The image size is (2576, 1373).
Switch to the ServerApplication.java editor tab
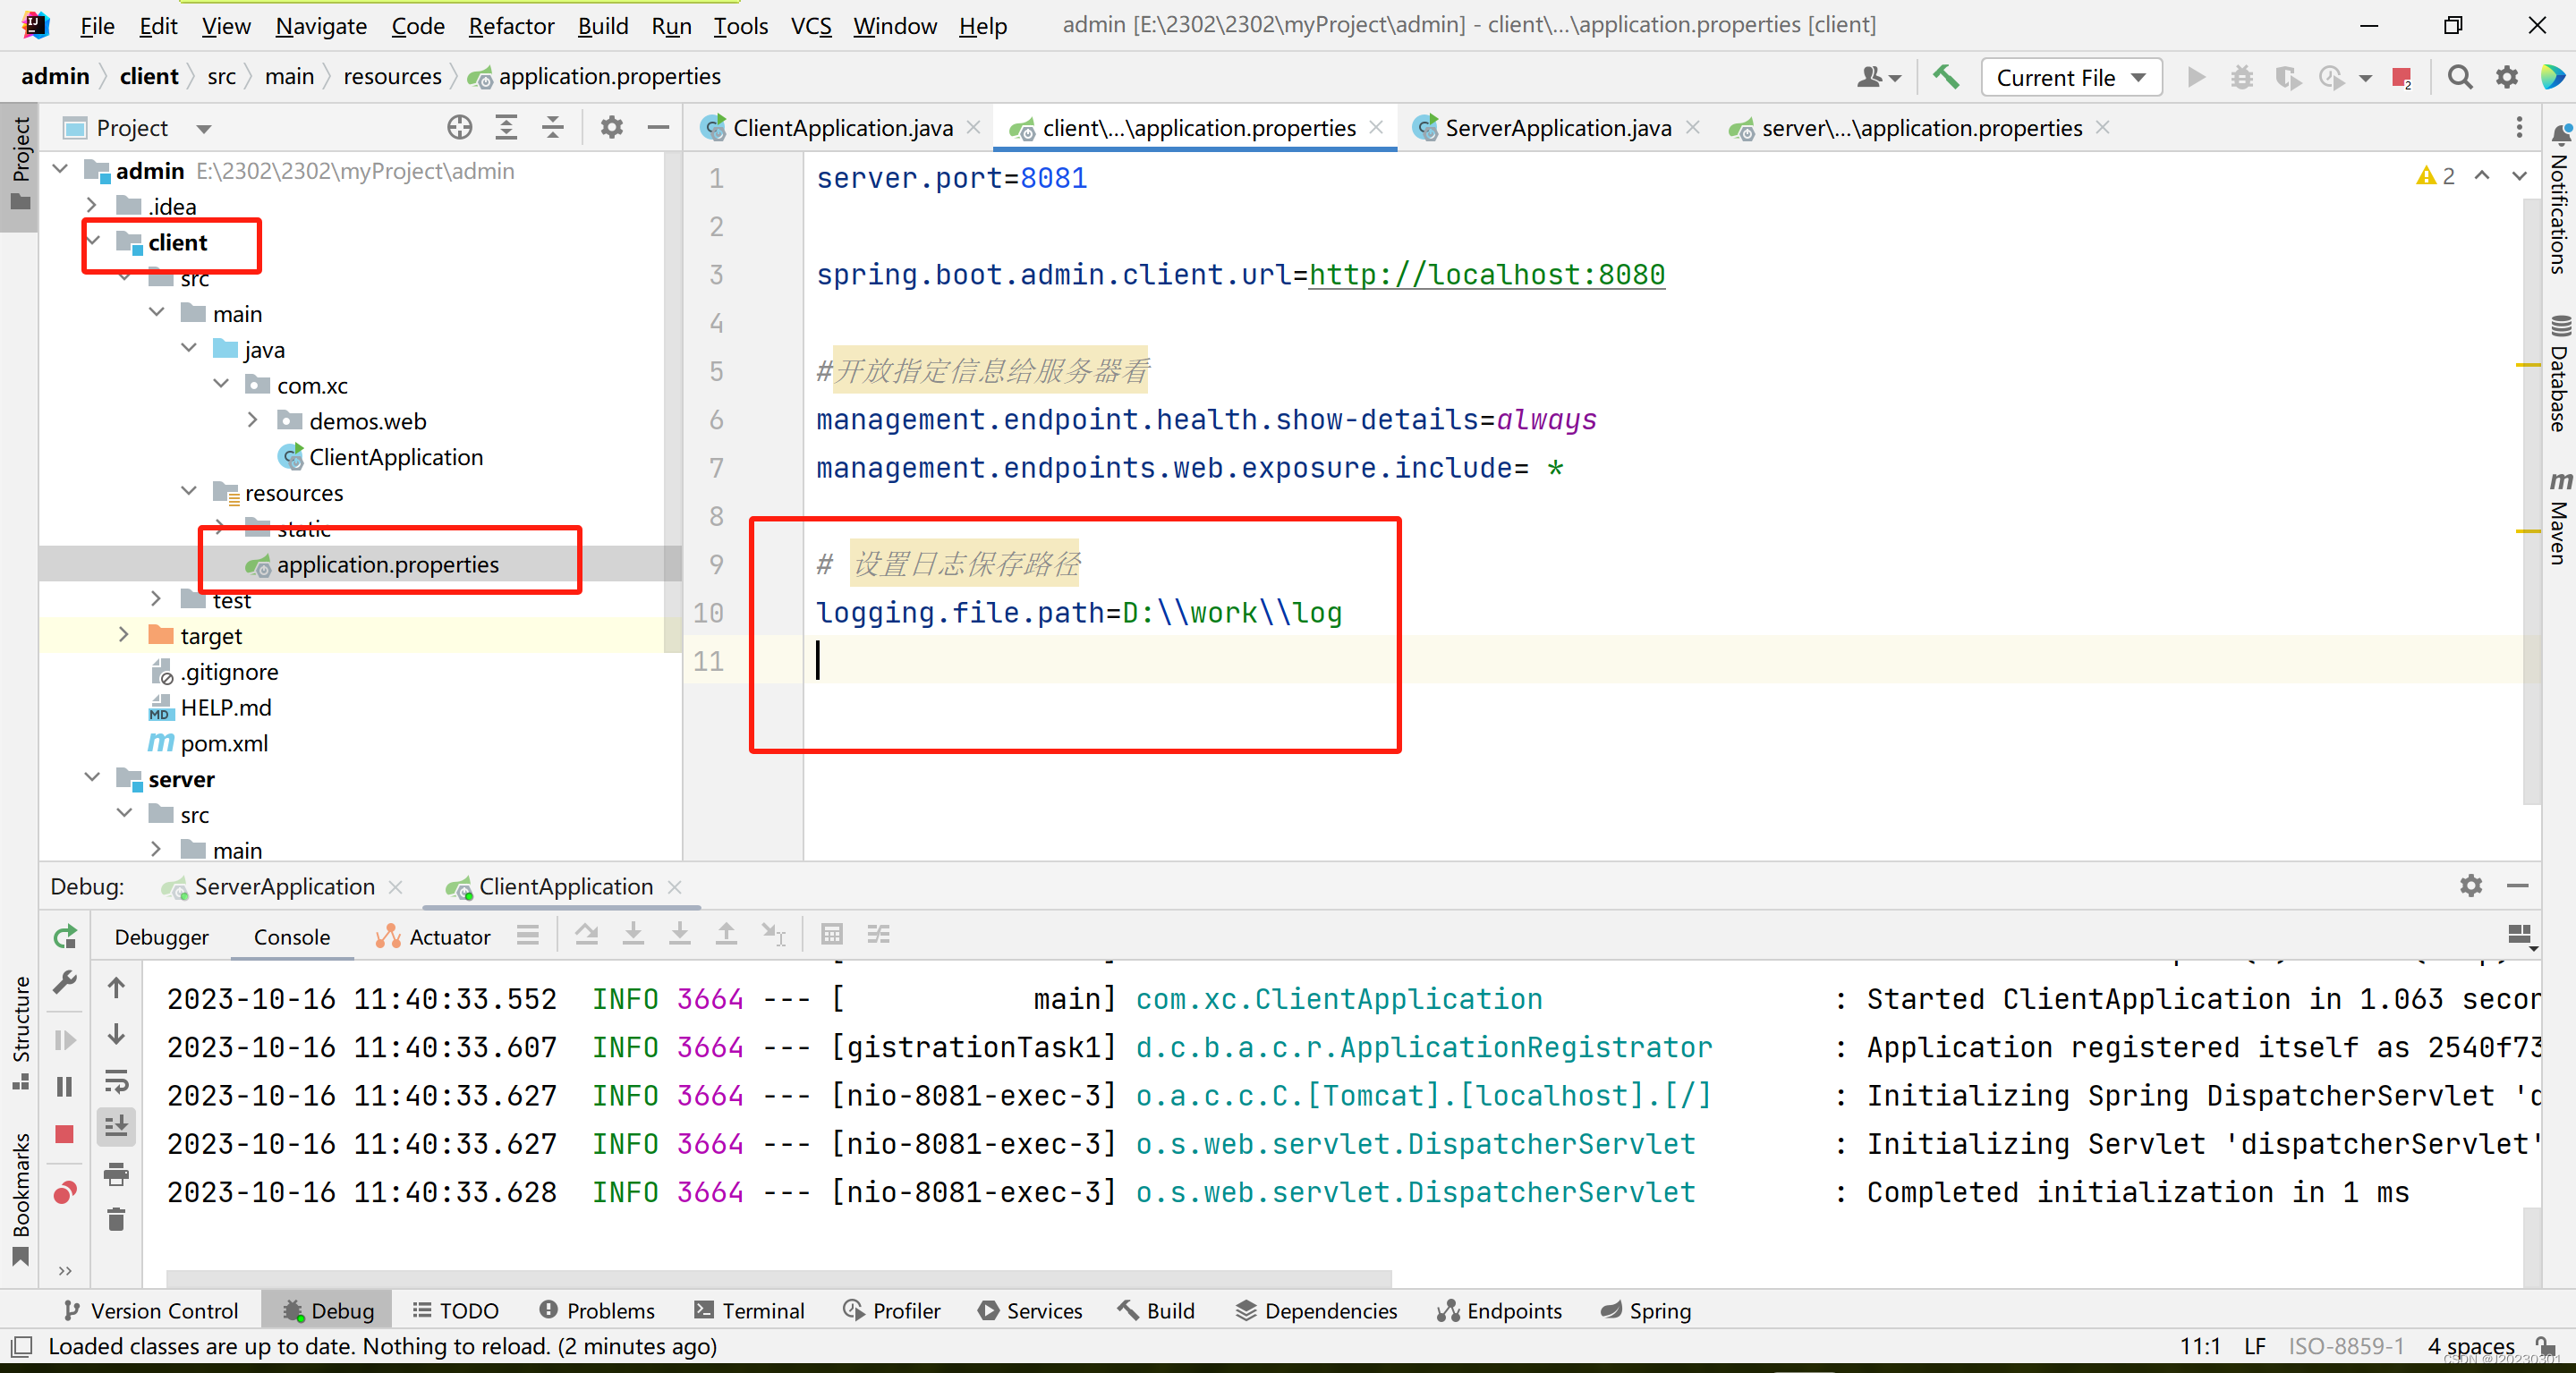point(1556,128)
